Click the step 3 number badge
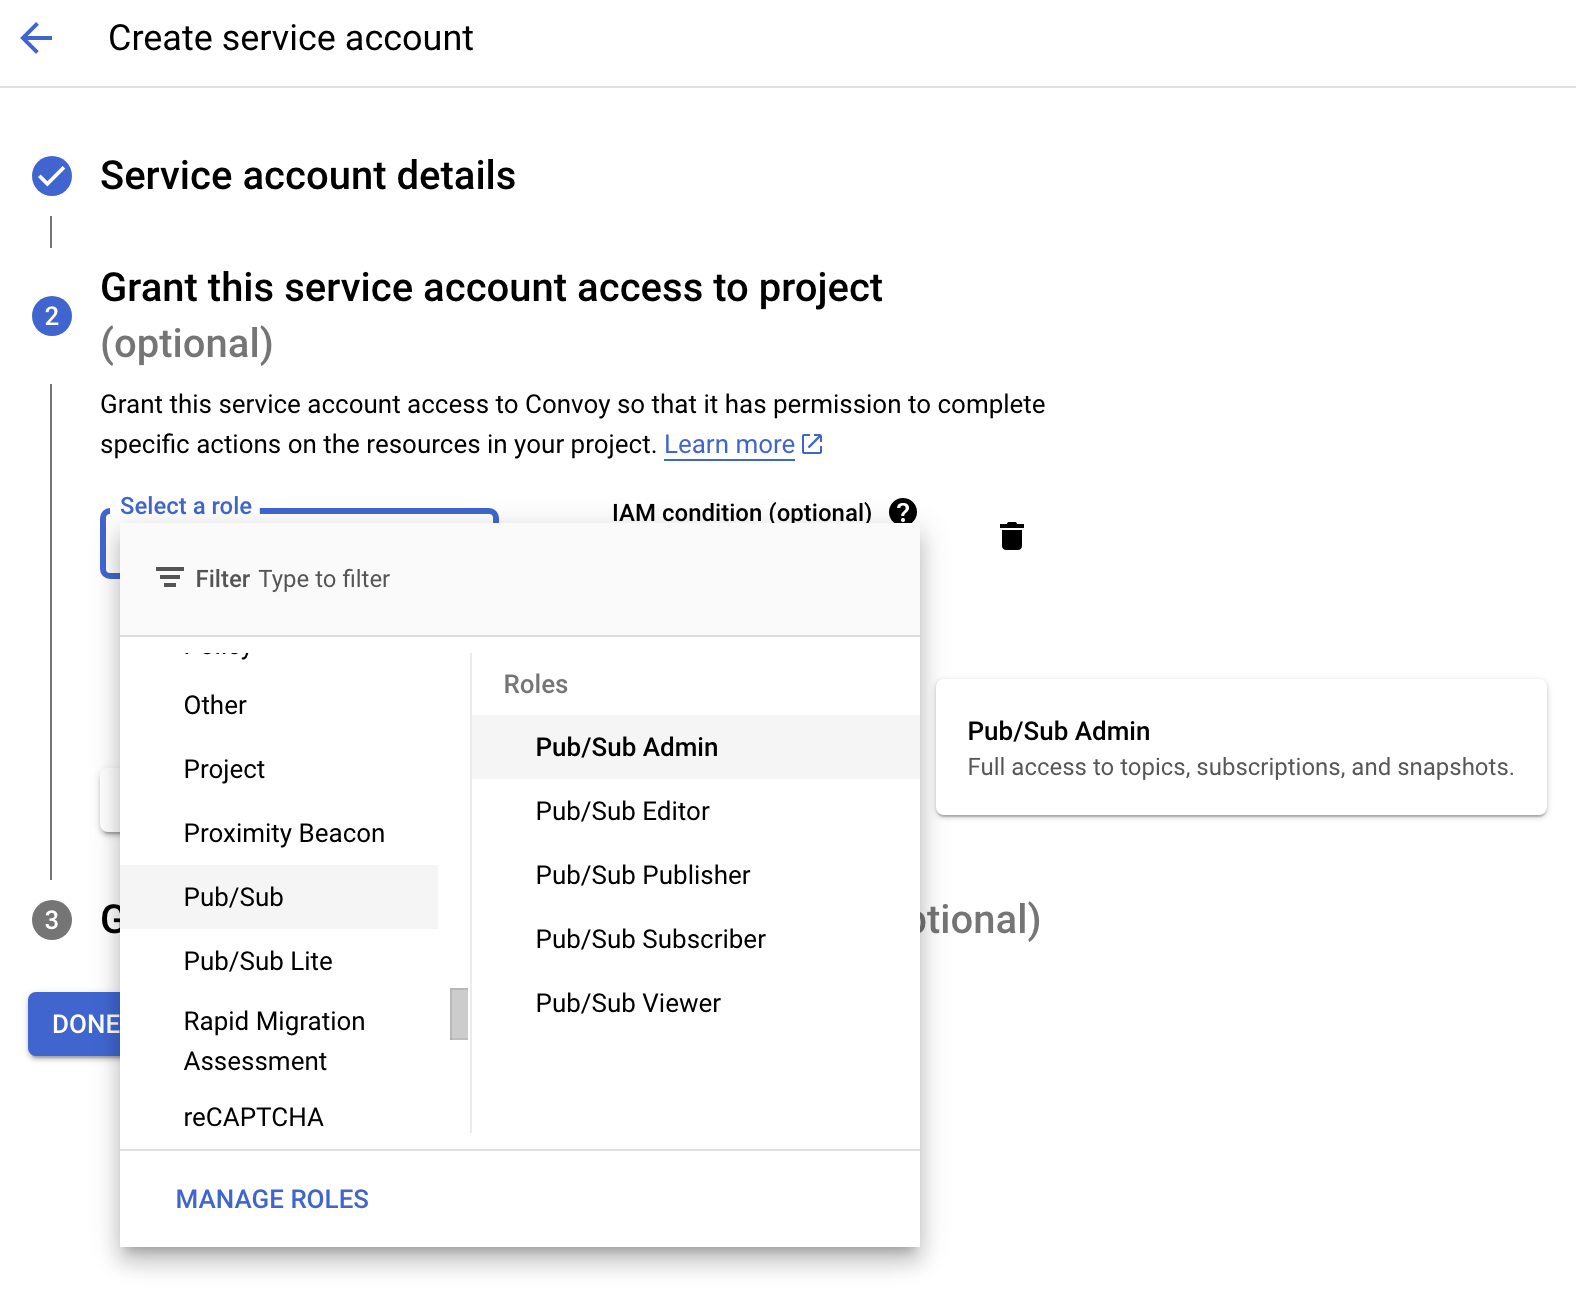Screen dimensions: 1576x1292 pos(52,920)
